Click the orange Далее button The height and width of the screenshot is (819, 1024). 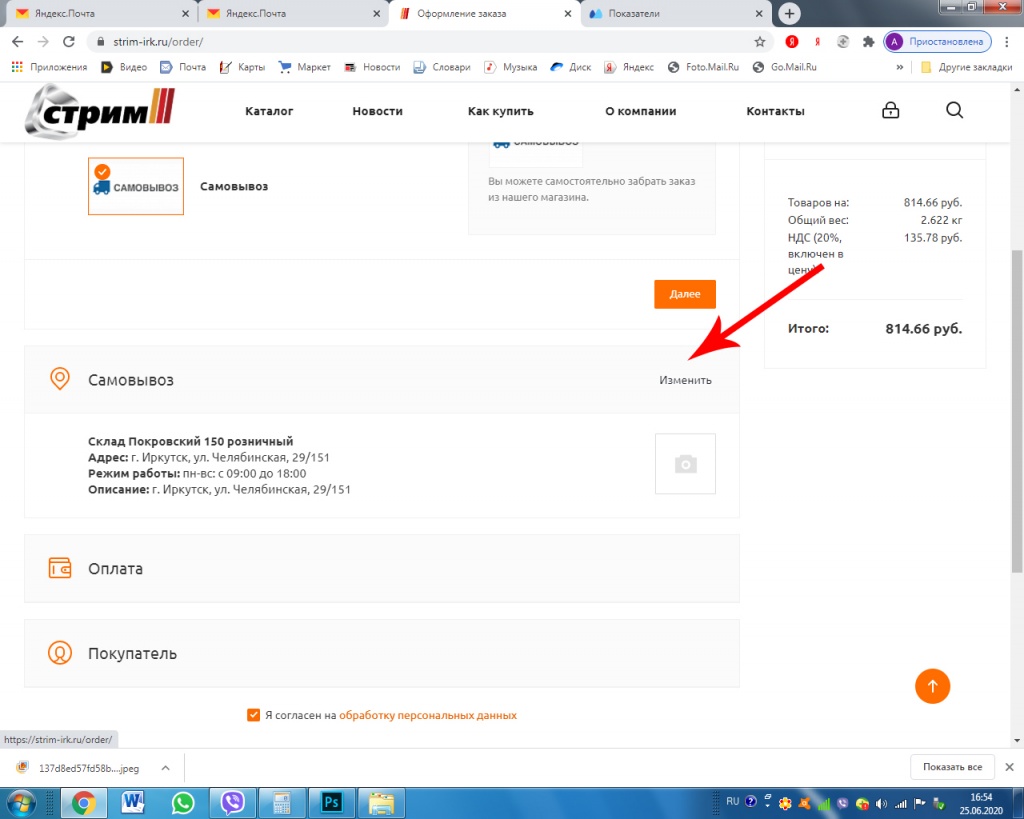[x=684, y=294]
